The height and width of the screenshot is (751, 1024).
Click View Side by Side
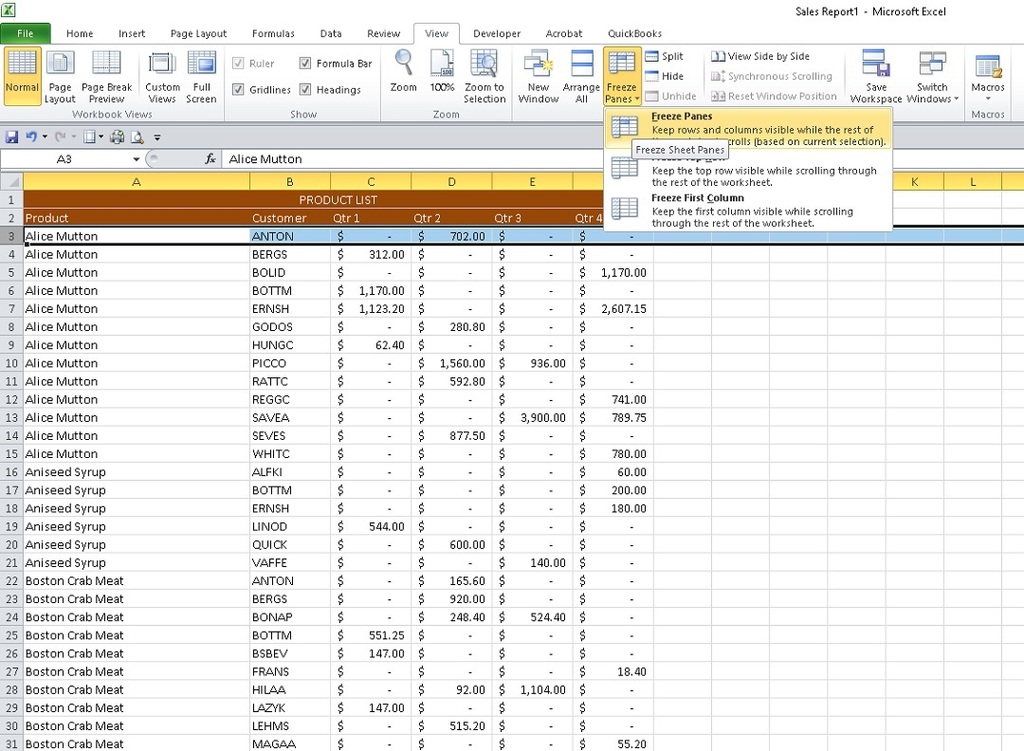pyautogui.click(x=761, y=57)
